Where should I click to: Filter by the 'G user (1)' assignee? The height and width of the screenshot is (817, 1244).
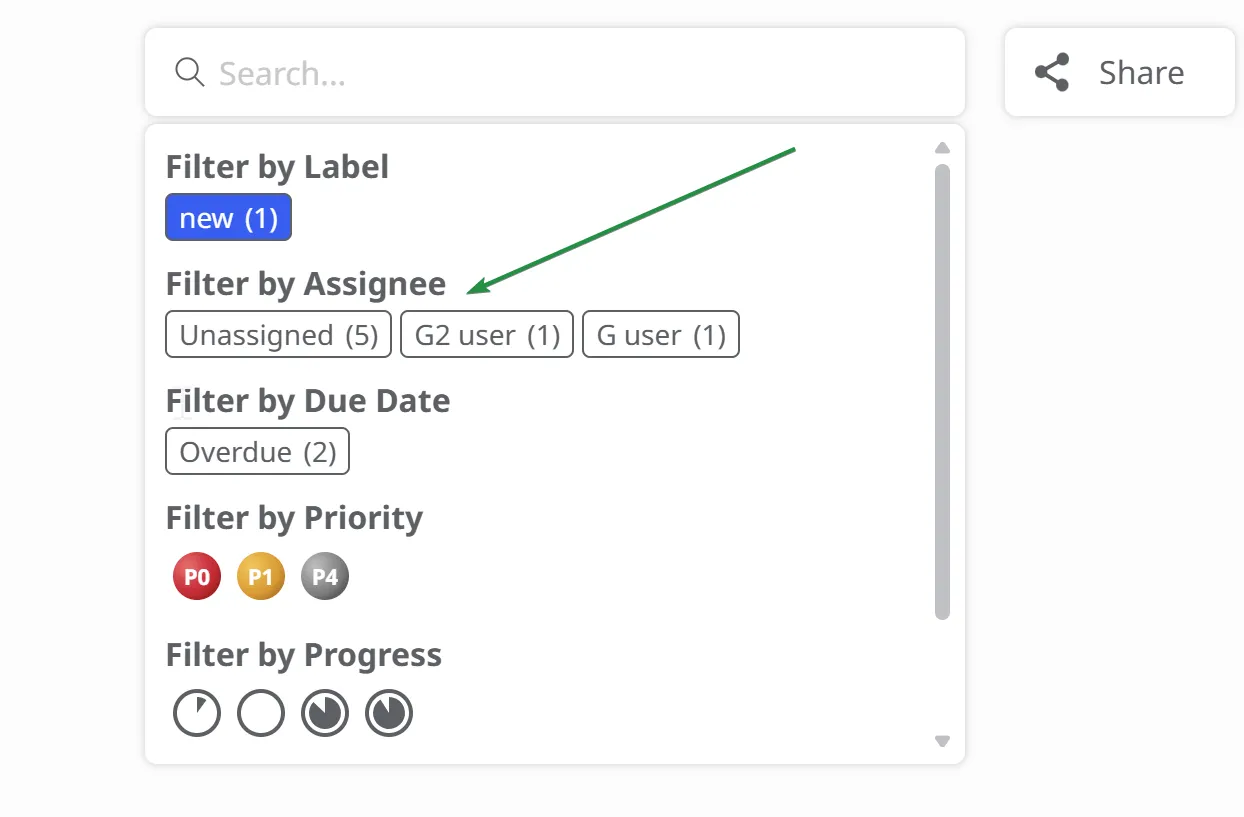tap(660, 335)
